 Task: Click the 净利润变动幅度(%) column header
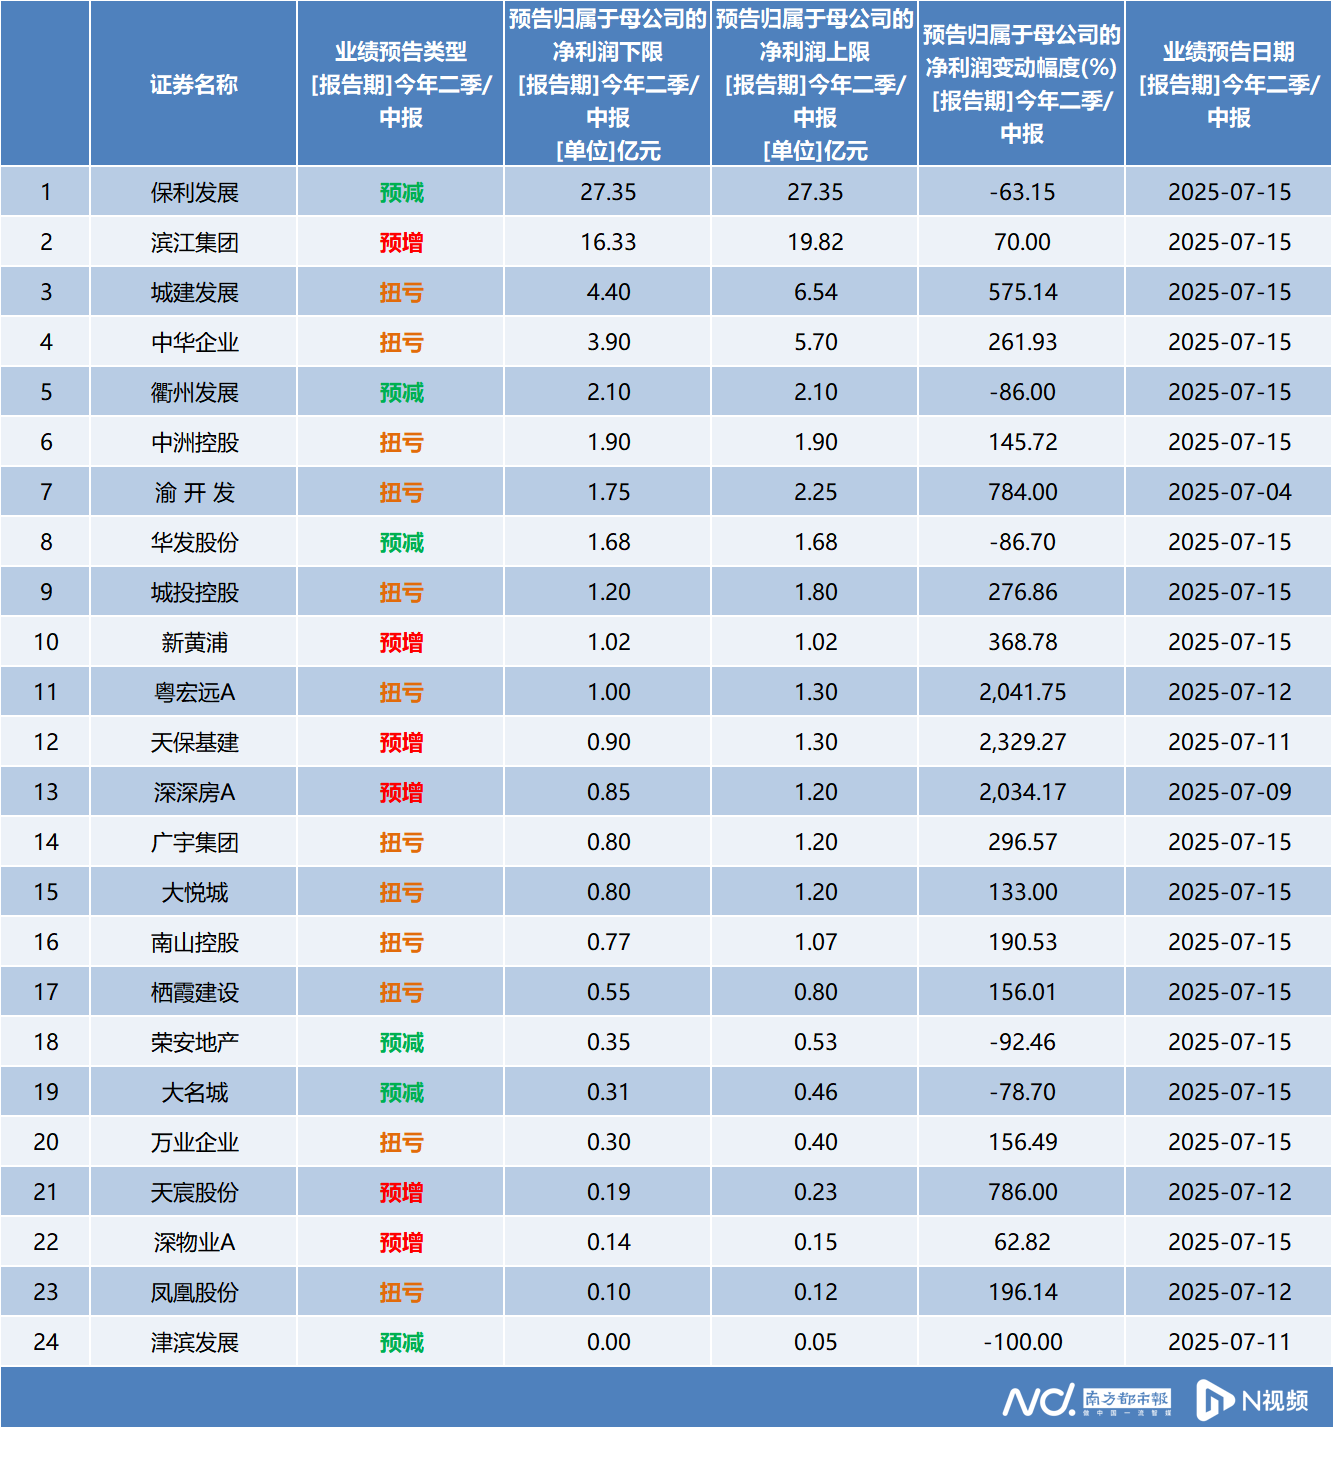pos(1021,85)
